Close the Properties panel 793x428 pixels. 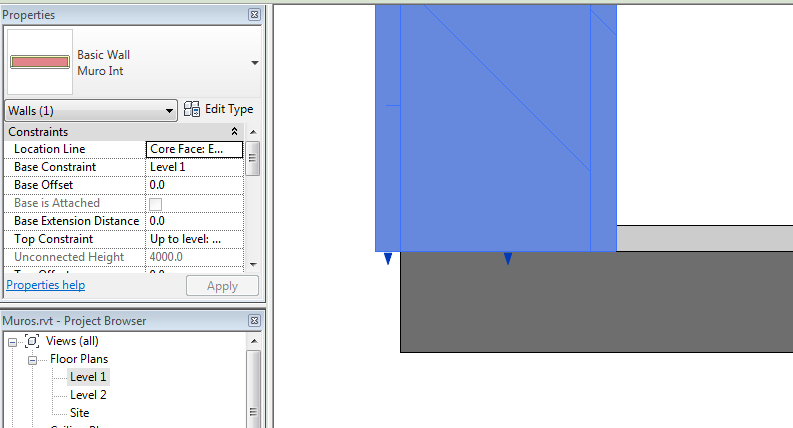click(x=254, y=15)
